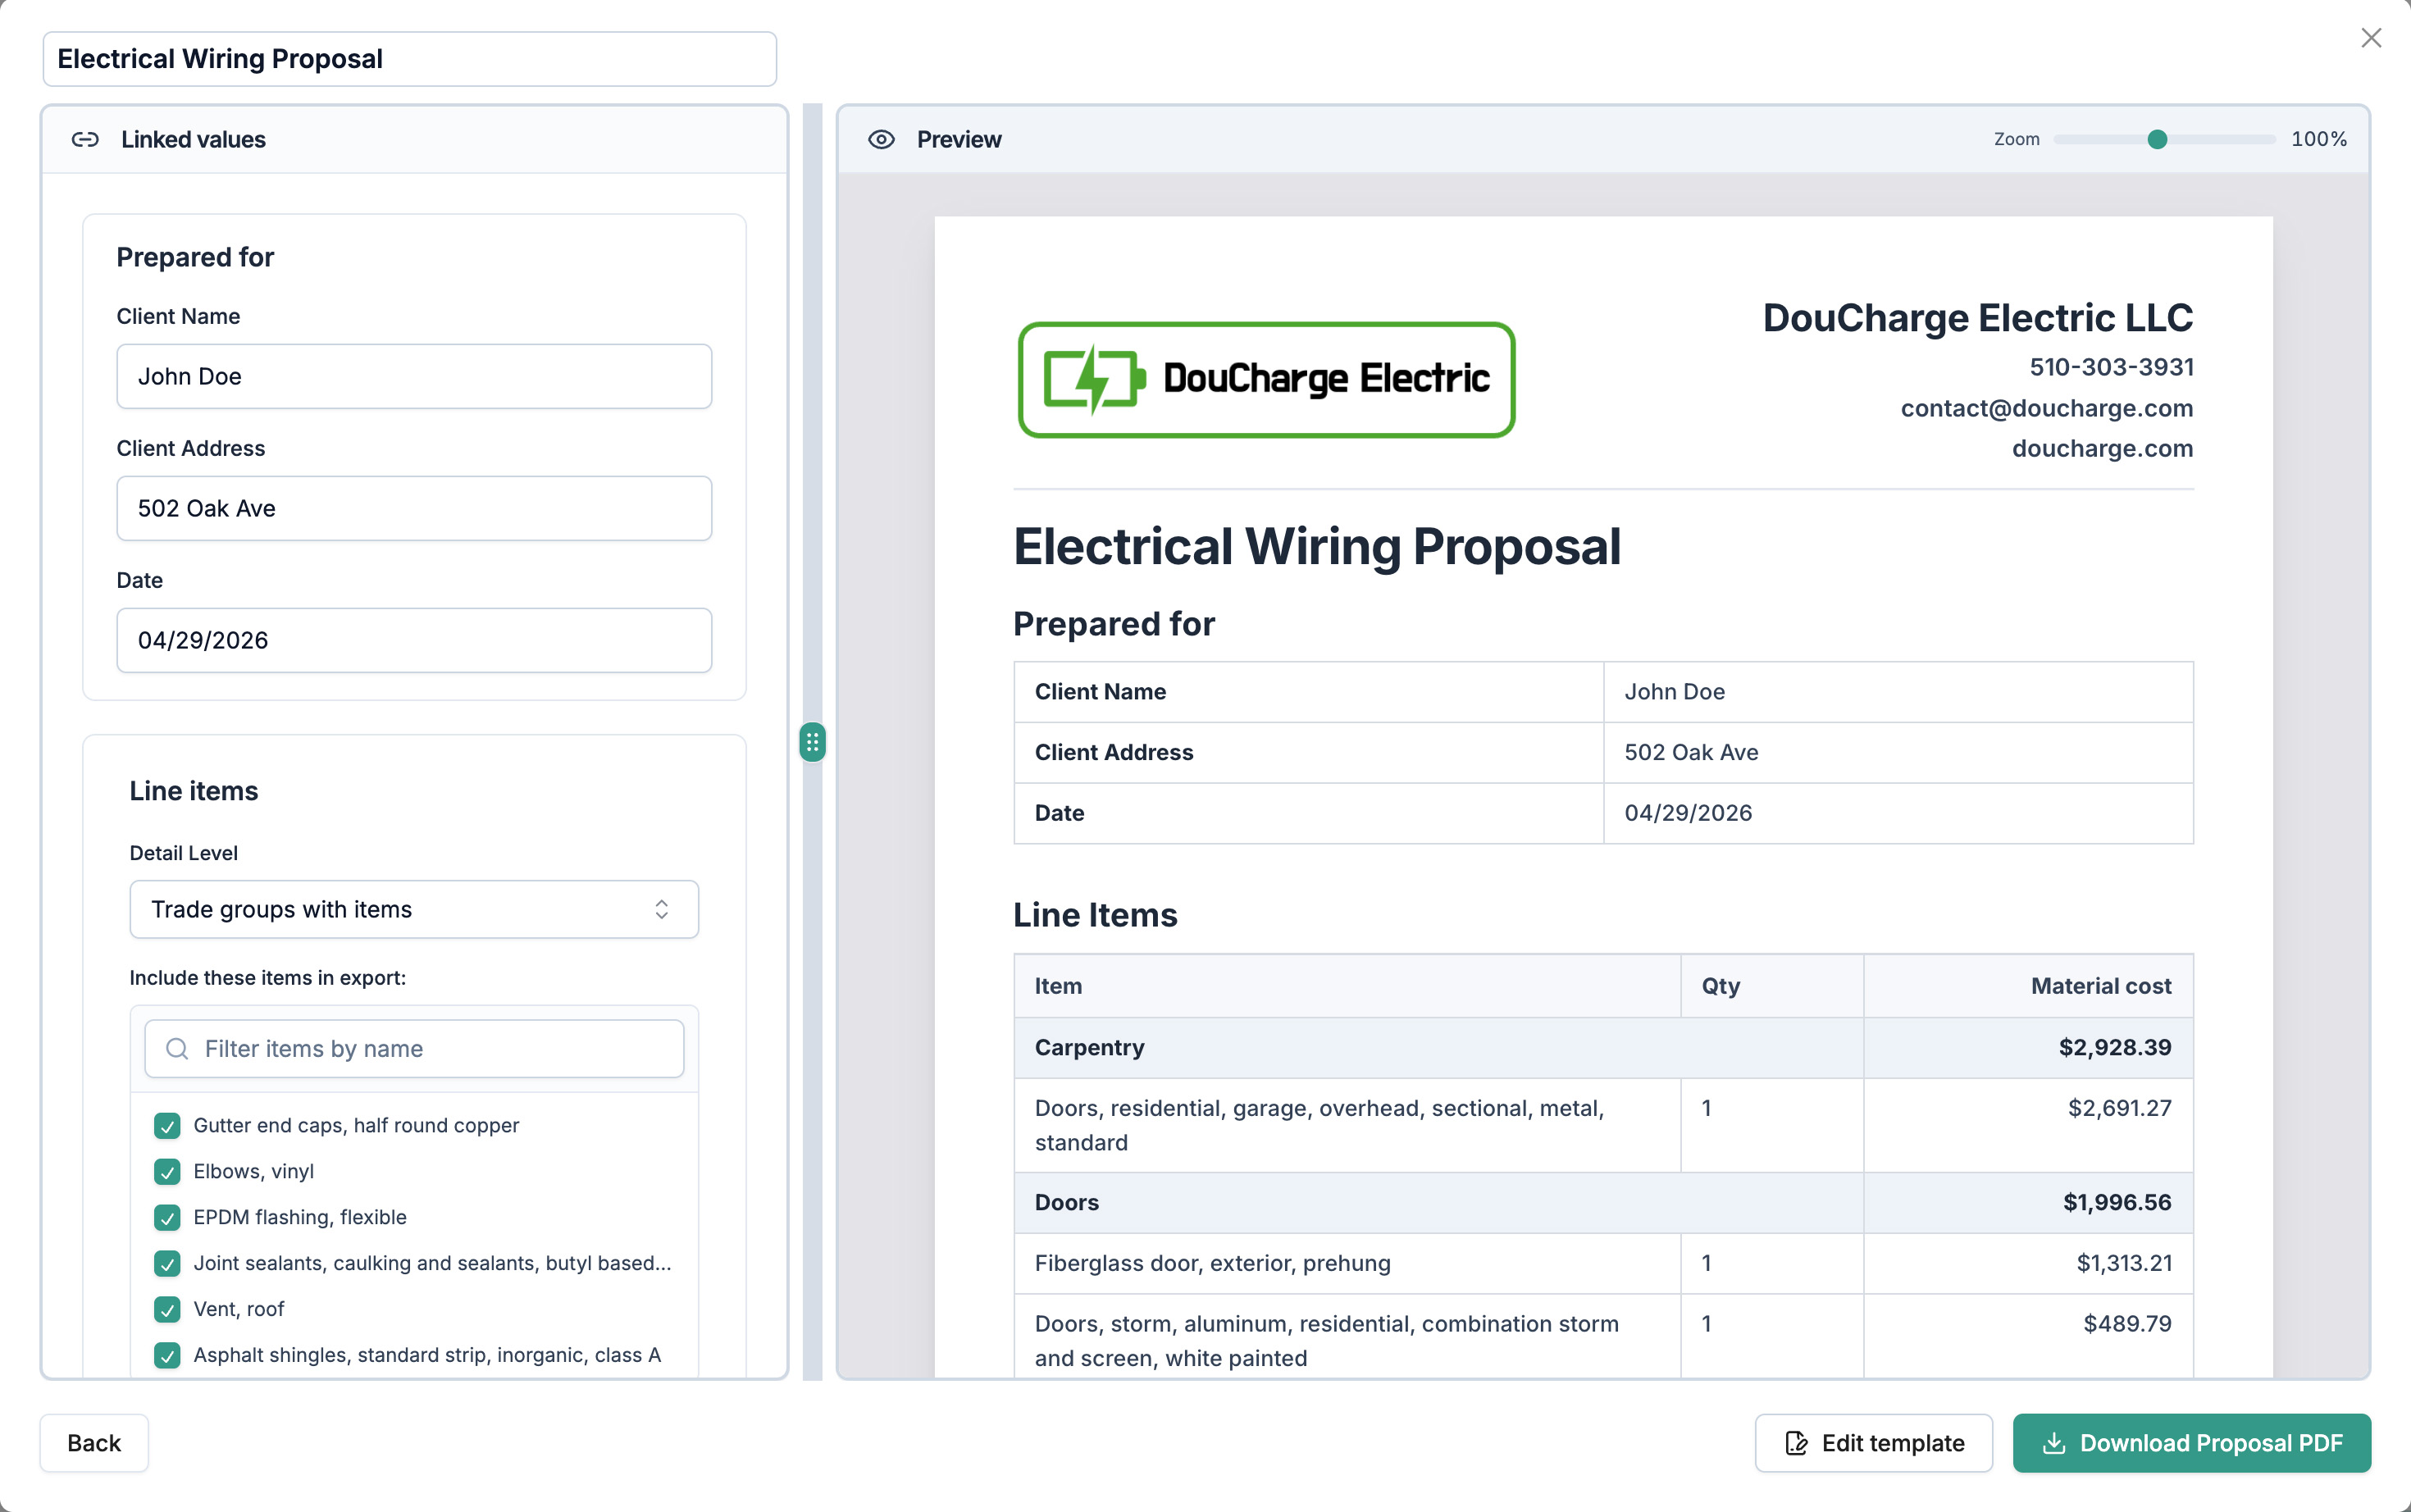Click the Client Address input field

[x=414, y=508]
